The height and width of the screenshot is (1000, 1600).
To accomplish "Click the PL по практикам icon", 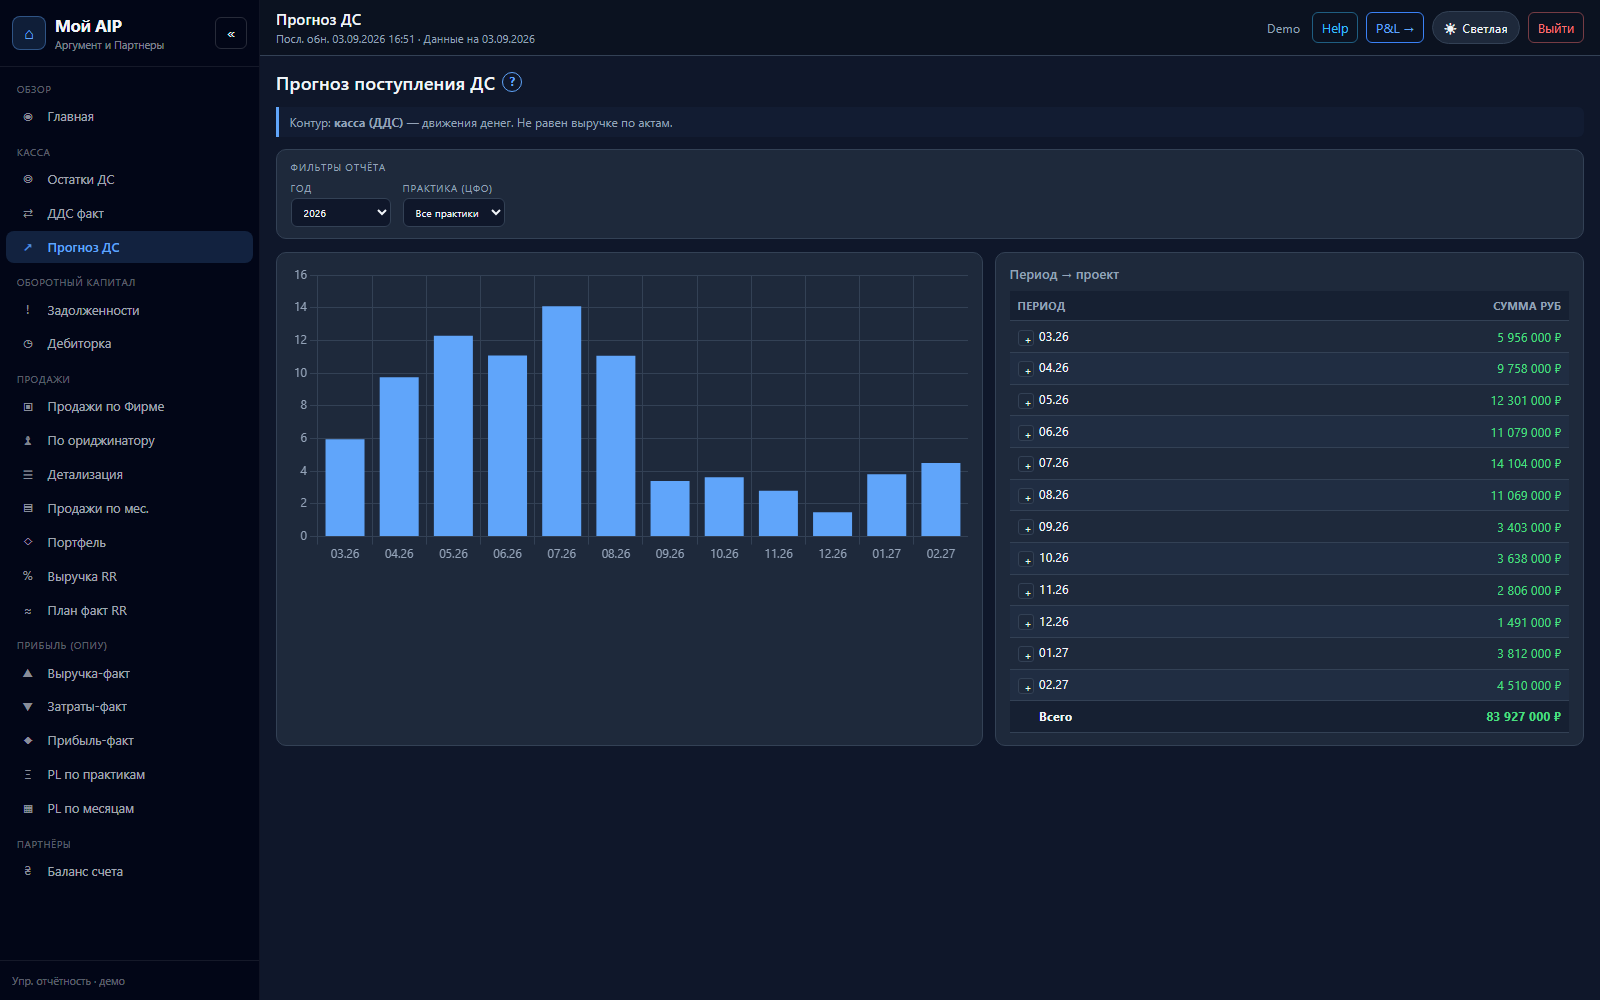I will [28, 775].
